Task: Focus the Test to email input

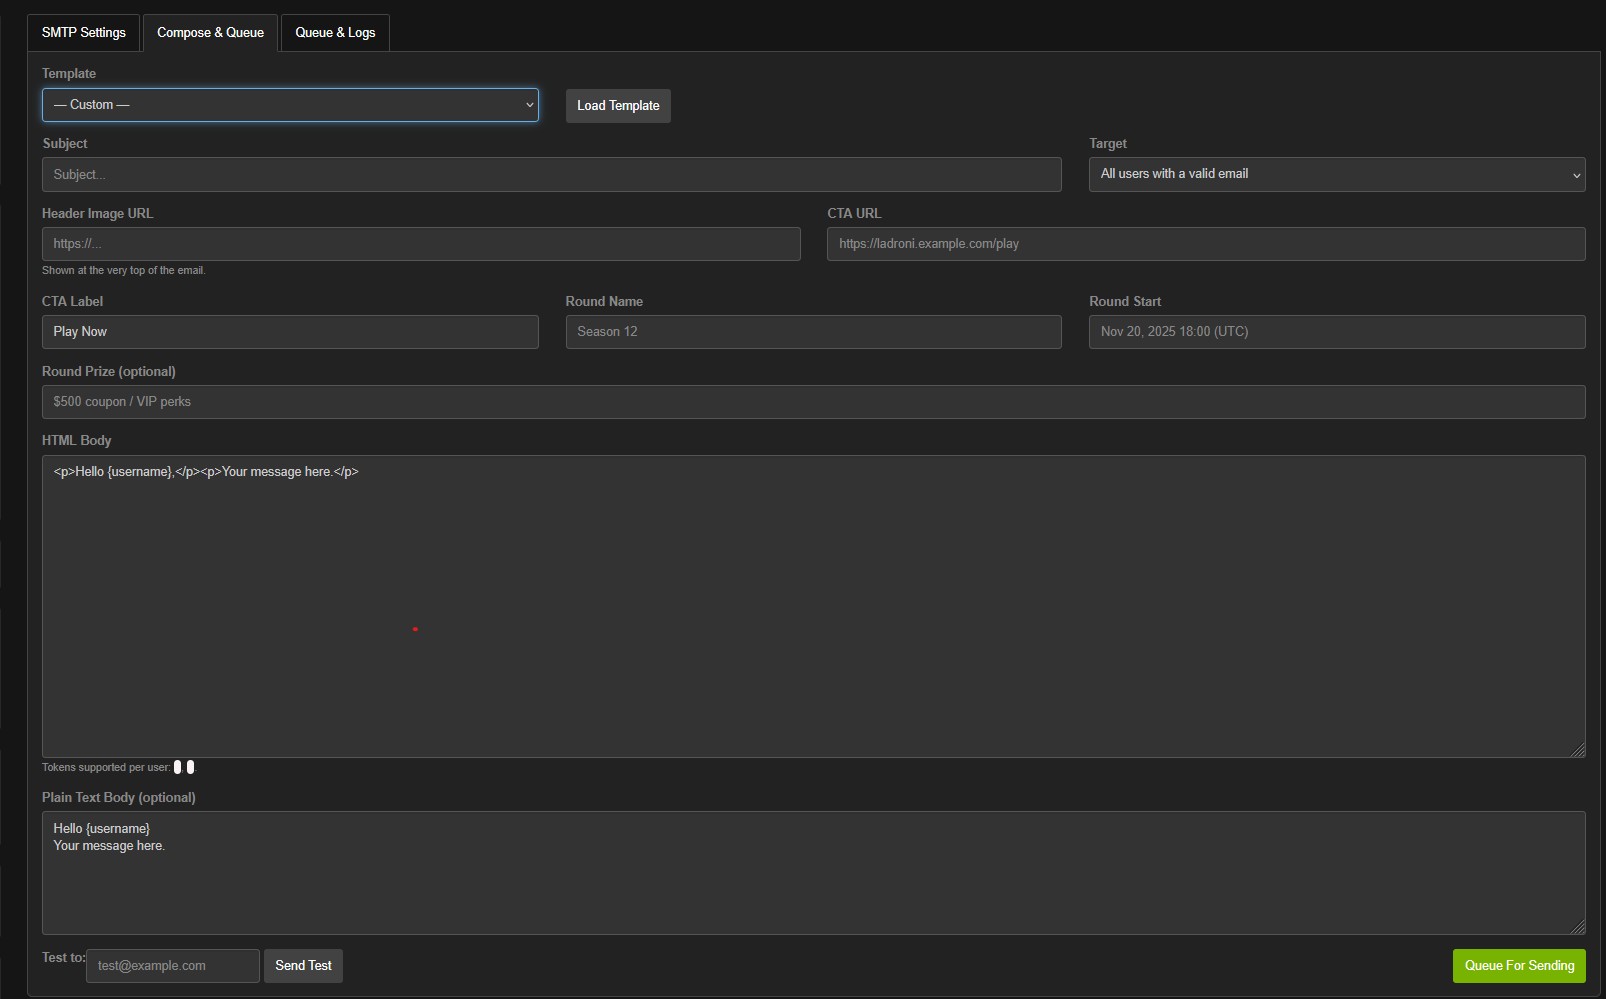Action: click(x=172, y=966)
